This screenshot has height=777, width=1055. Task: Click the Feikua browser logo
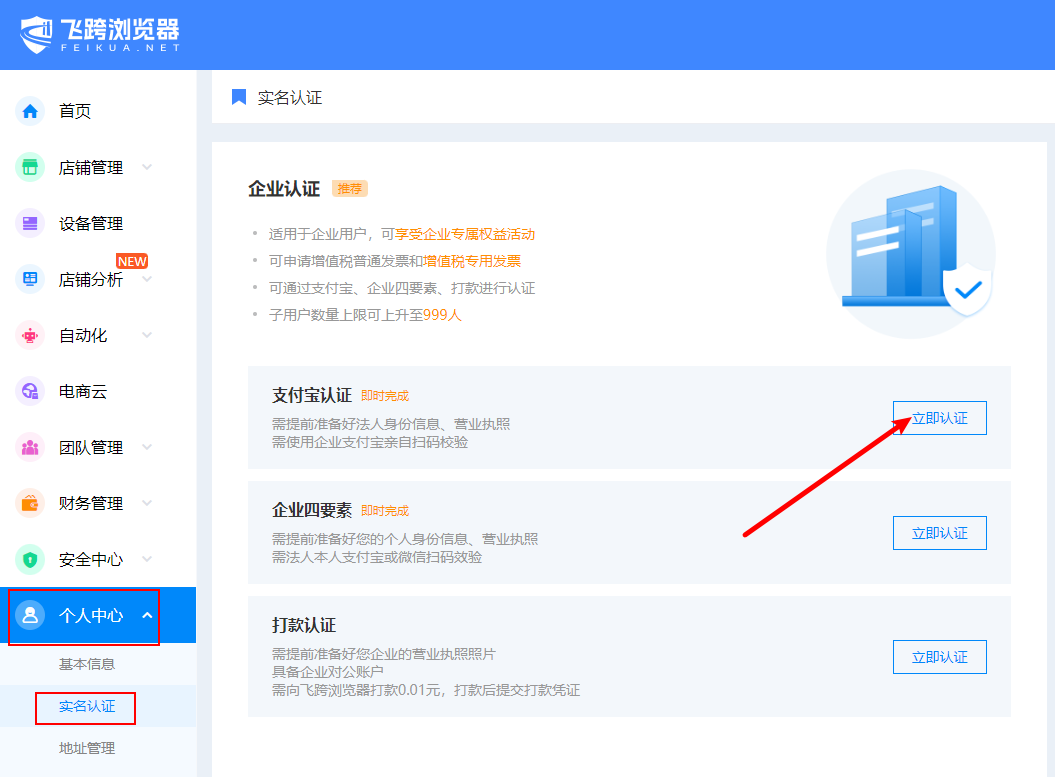point(100,34)
